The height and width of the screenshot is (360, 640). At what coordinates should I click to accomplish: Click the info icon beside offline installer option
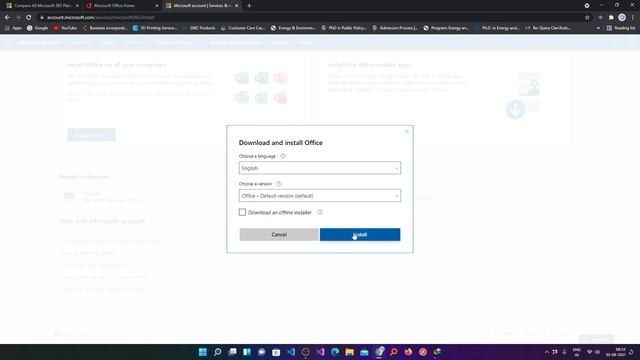[x=320, y=212]
